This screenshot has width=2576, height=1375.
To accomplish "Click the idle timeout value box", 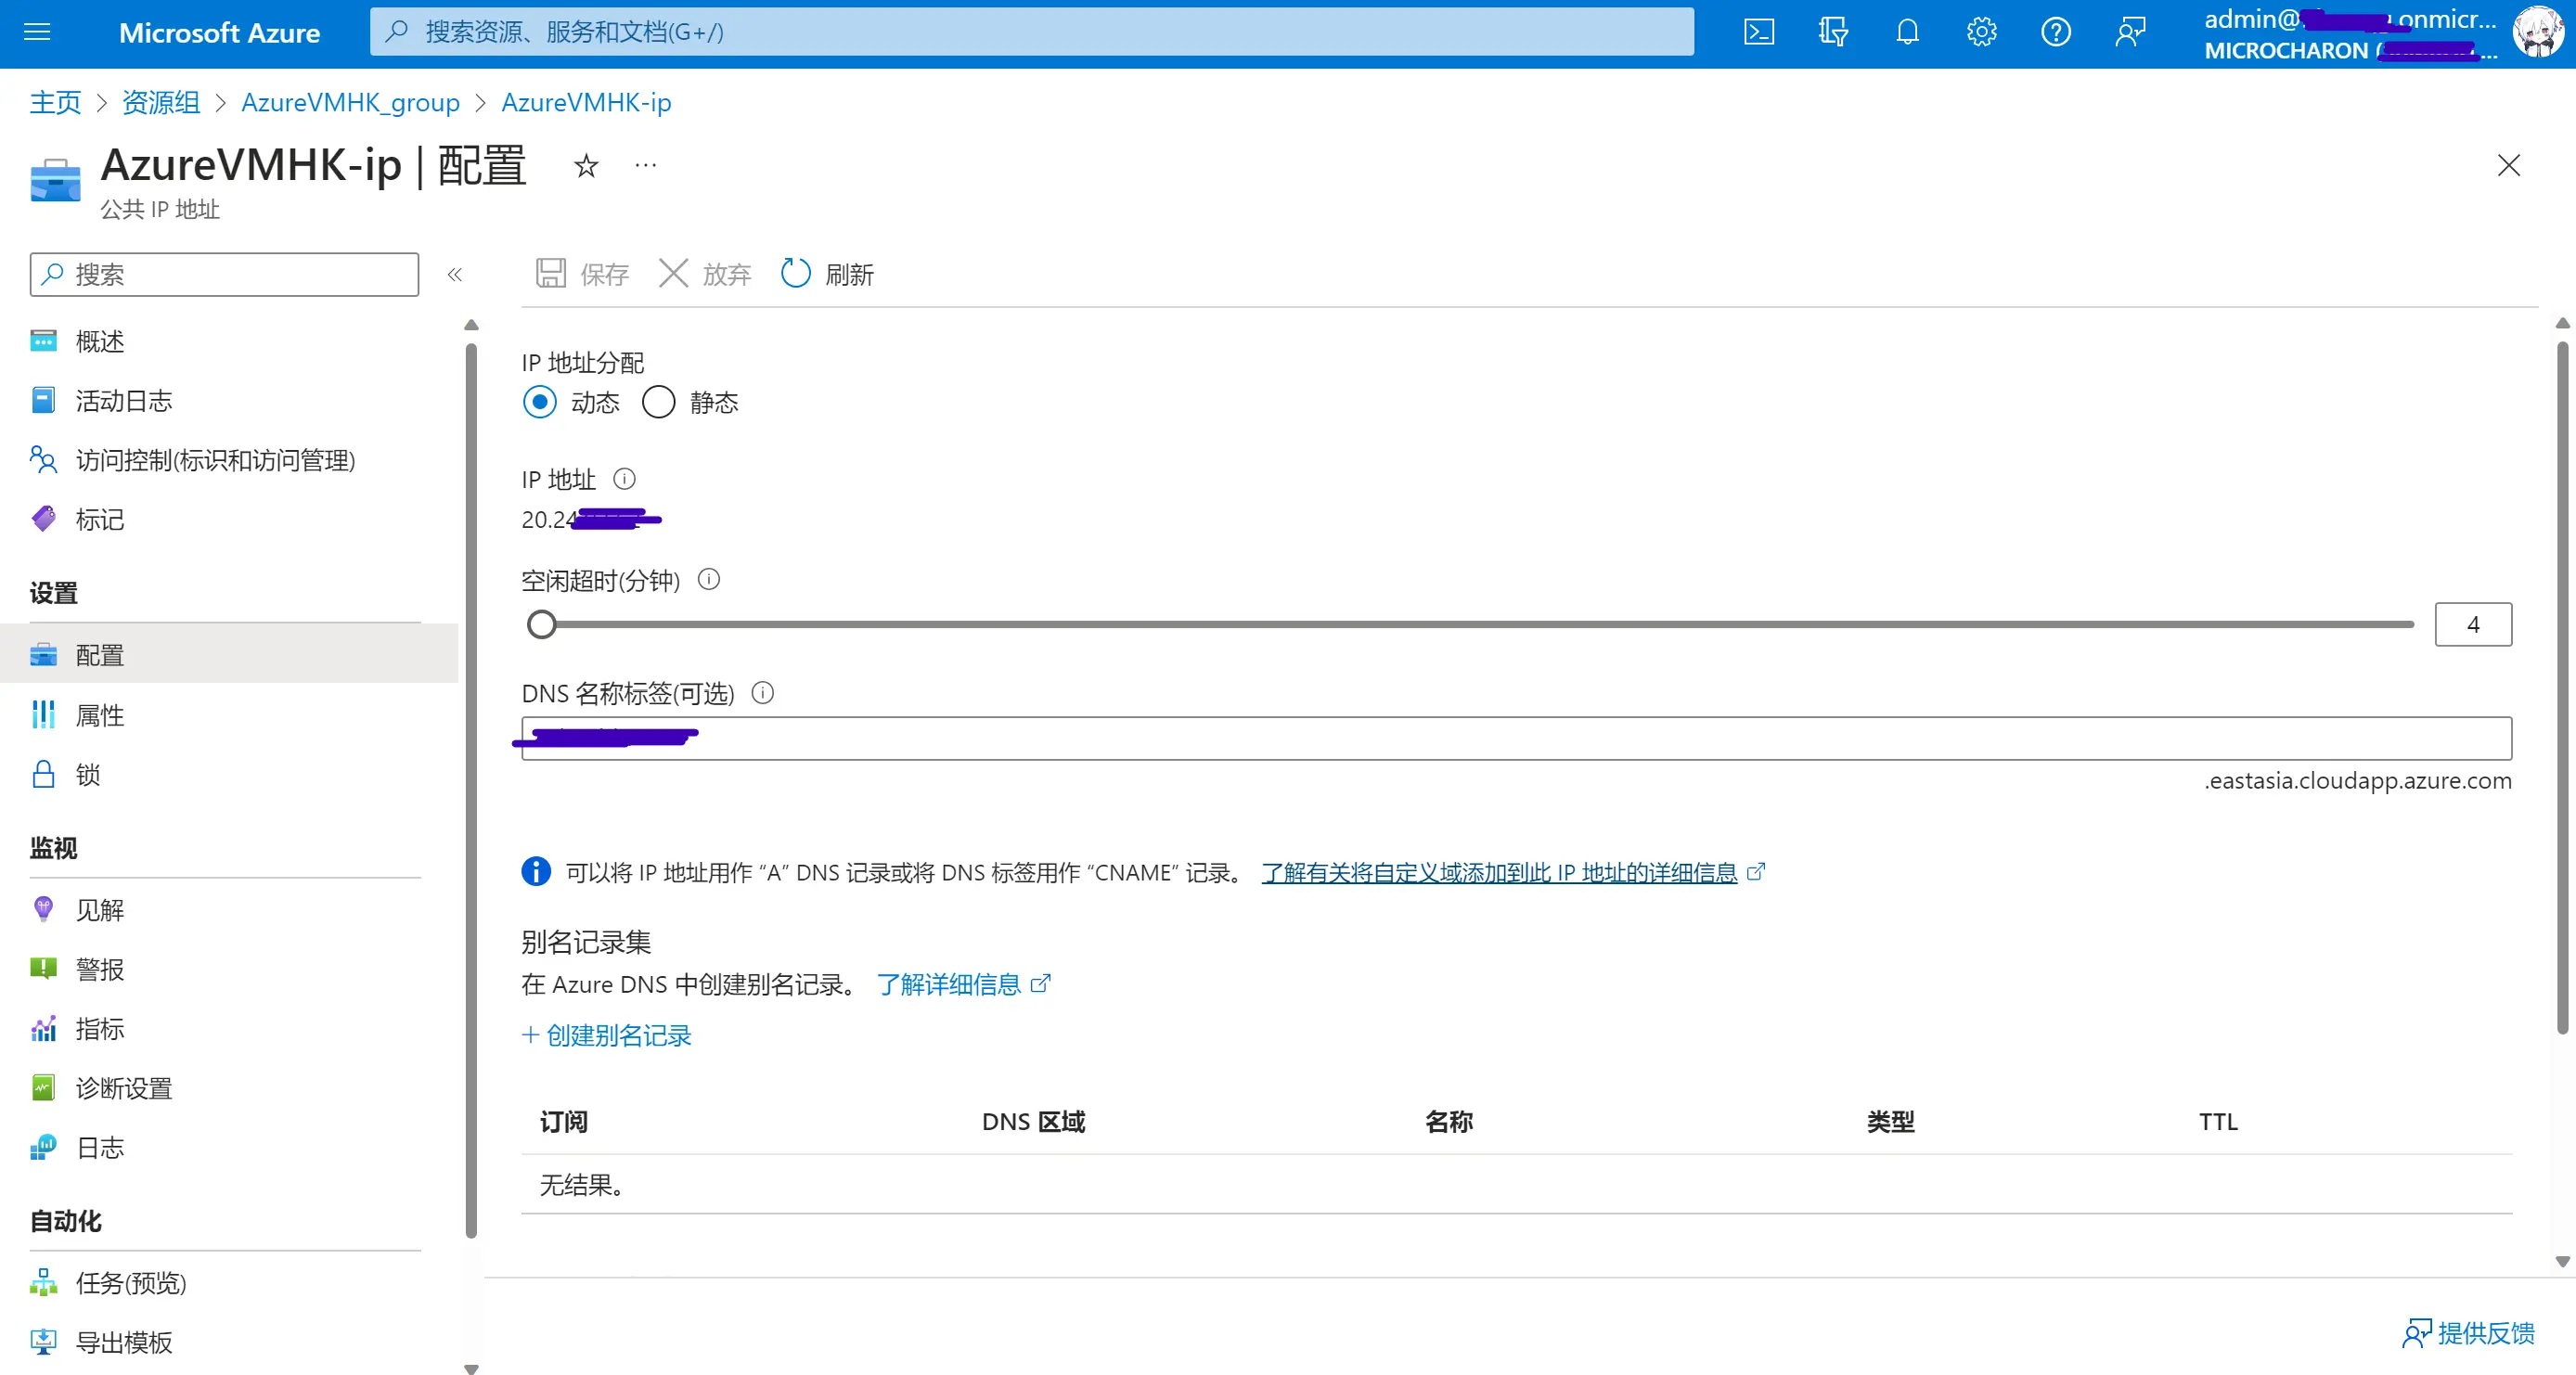I will coord(2472,624).
